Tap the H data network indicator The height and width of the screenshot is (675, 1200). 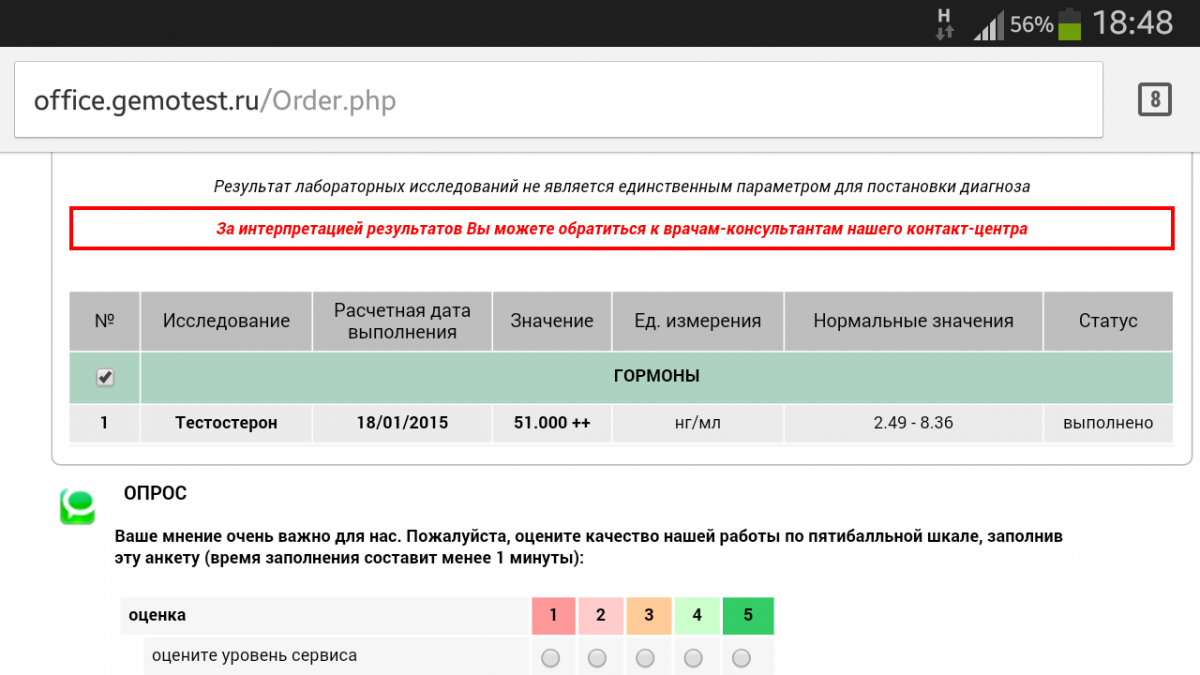pos(944,23)
